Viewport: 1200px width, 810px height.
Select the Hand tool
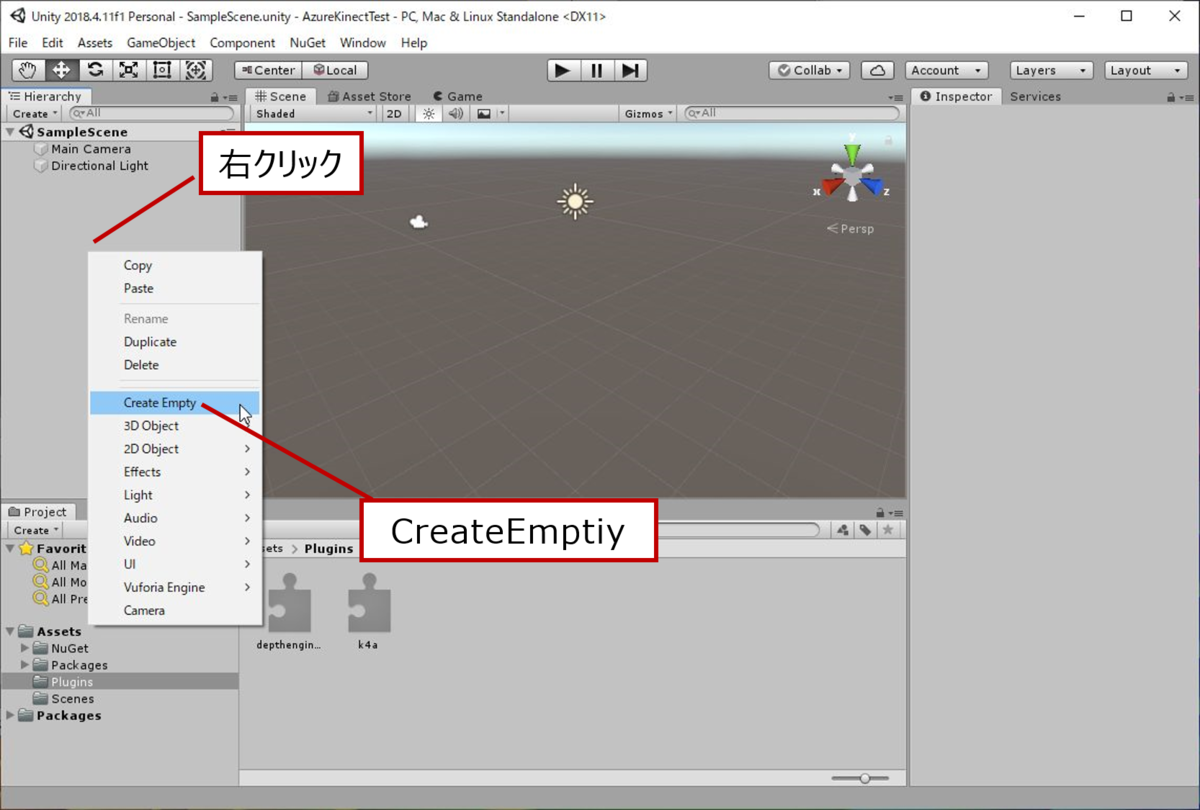29,70
